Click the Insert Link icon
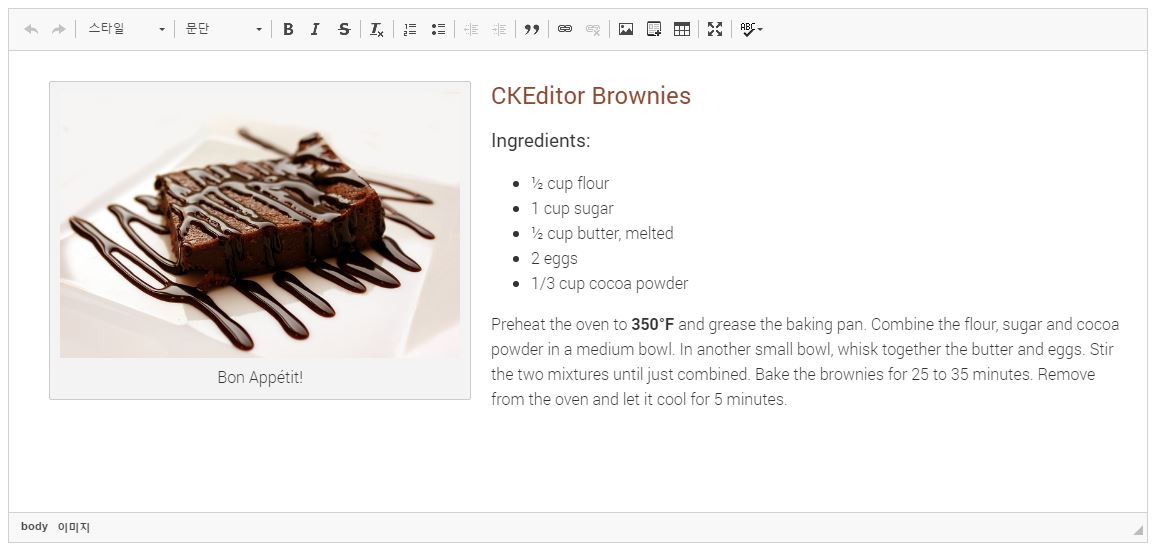The image size is (1153, 553). click(x=565, y=29)
